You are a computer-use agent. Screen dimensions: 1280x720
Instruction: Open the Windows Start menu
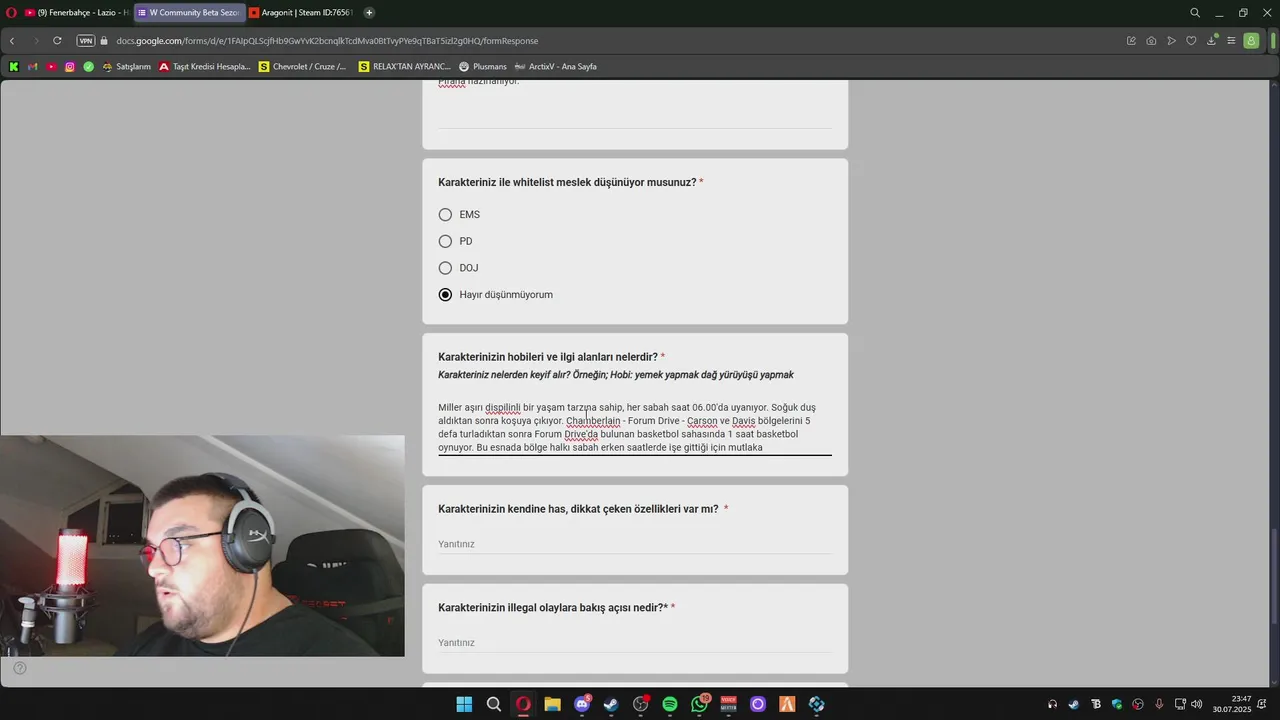point(464,704)
